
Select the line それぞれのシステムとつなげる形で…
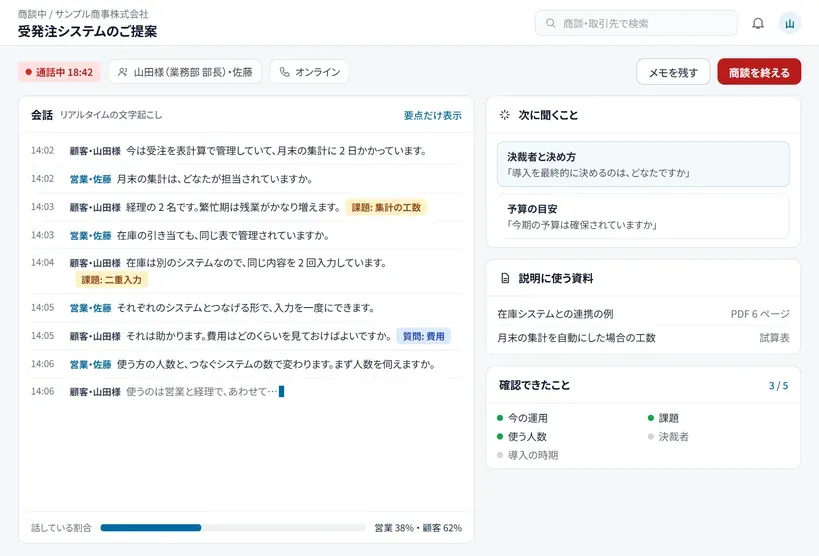(247, 308)
